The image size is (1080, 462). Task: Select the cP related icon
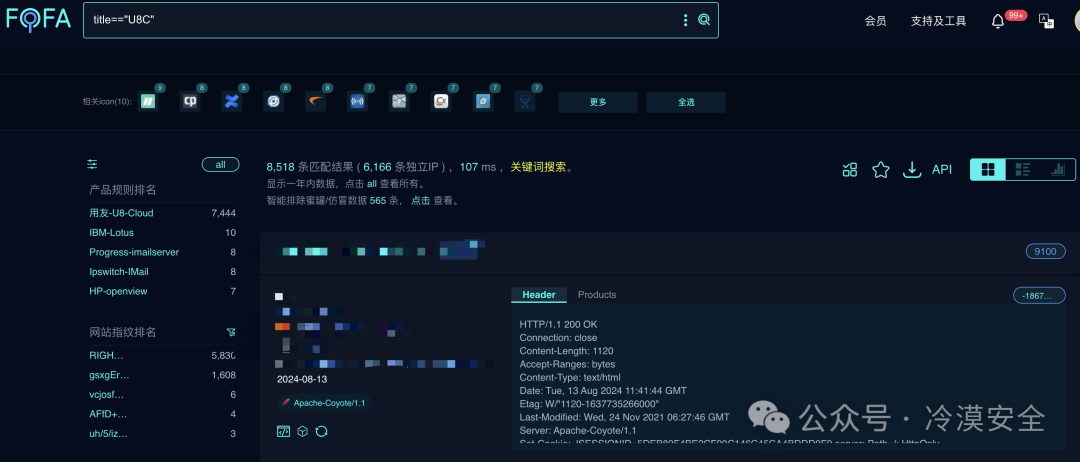click(x=189, y=102)
